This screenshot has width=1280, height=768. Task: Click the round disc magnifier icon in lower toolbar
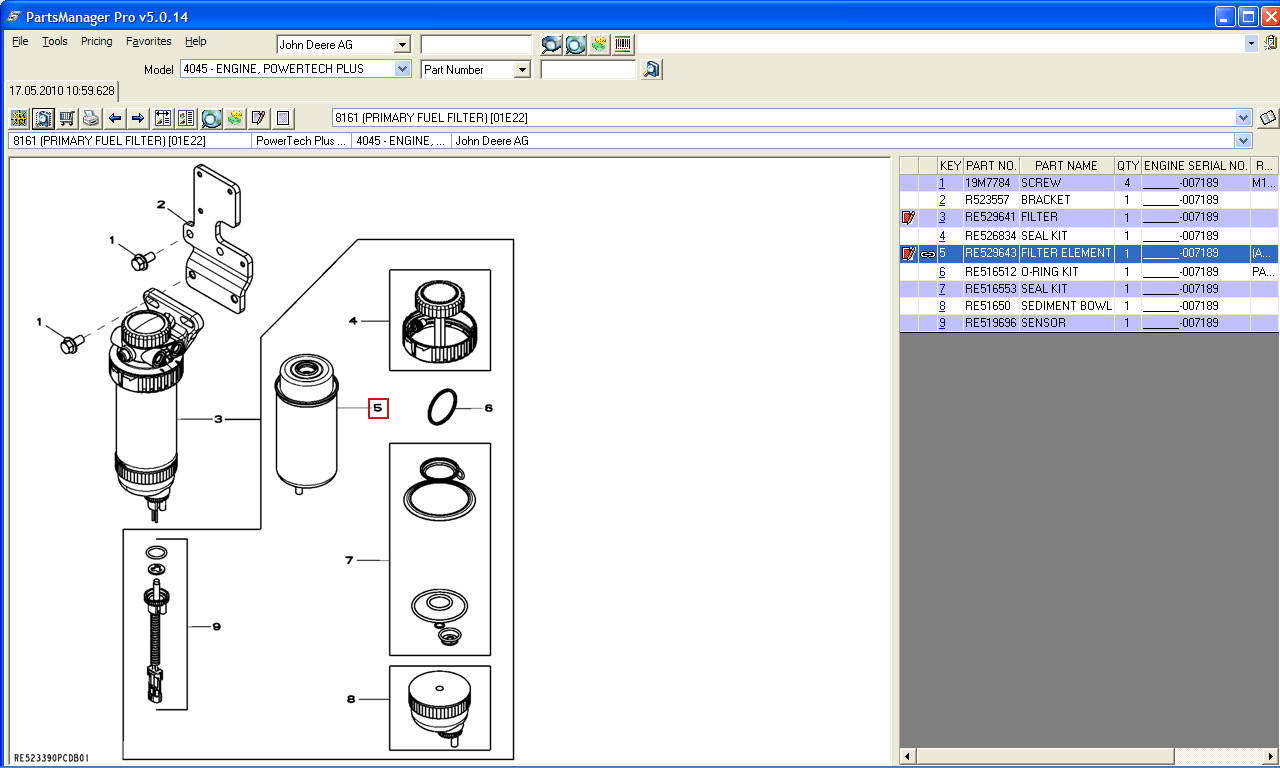point(211,118)
